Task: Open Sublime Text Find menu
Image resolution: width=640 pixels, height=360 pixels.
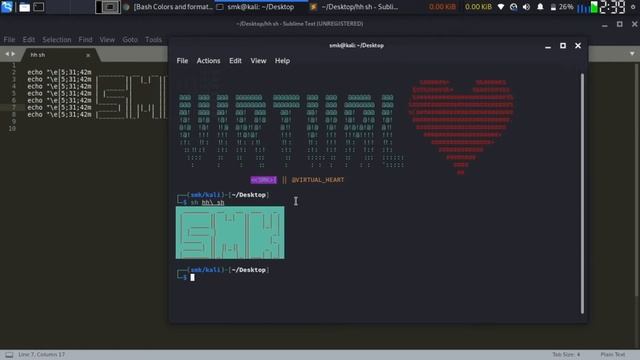Action: (x=85, y=40)
